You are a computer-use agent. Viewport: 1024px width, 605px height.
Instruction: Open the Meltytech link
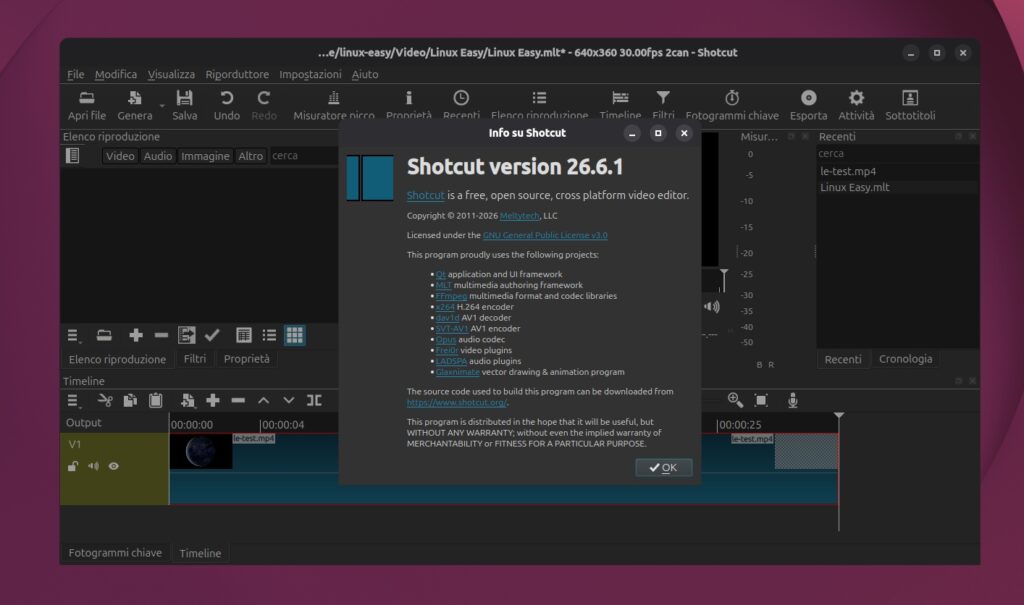[520, 216]
